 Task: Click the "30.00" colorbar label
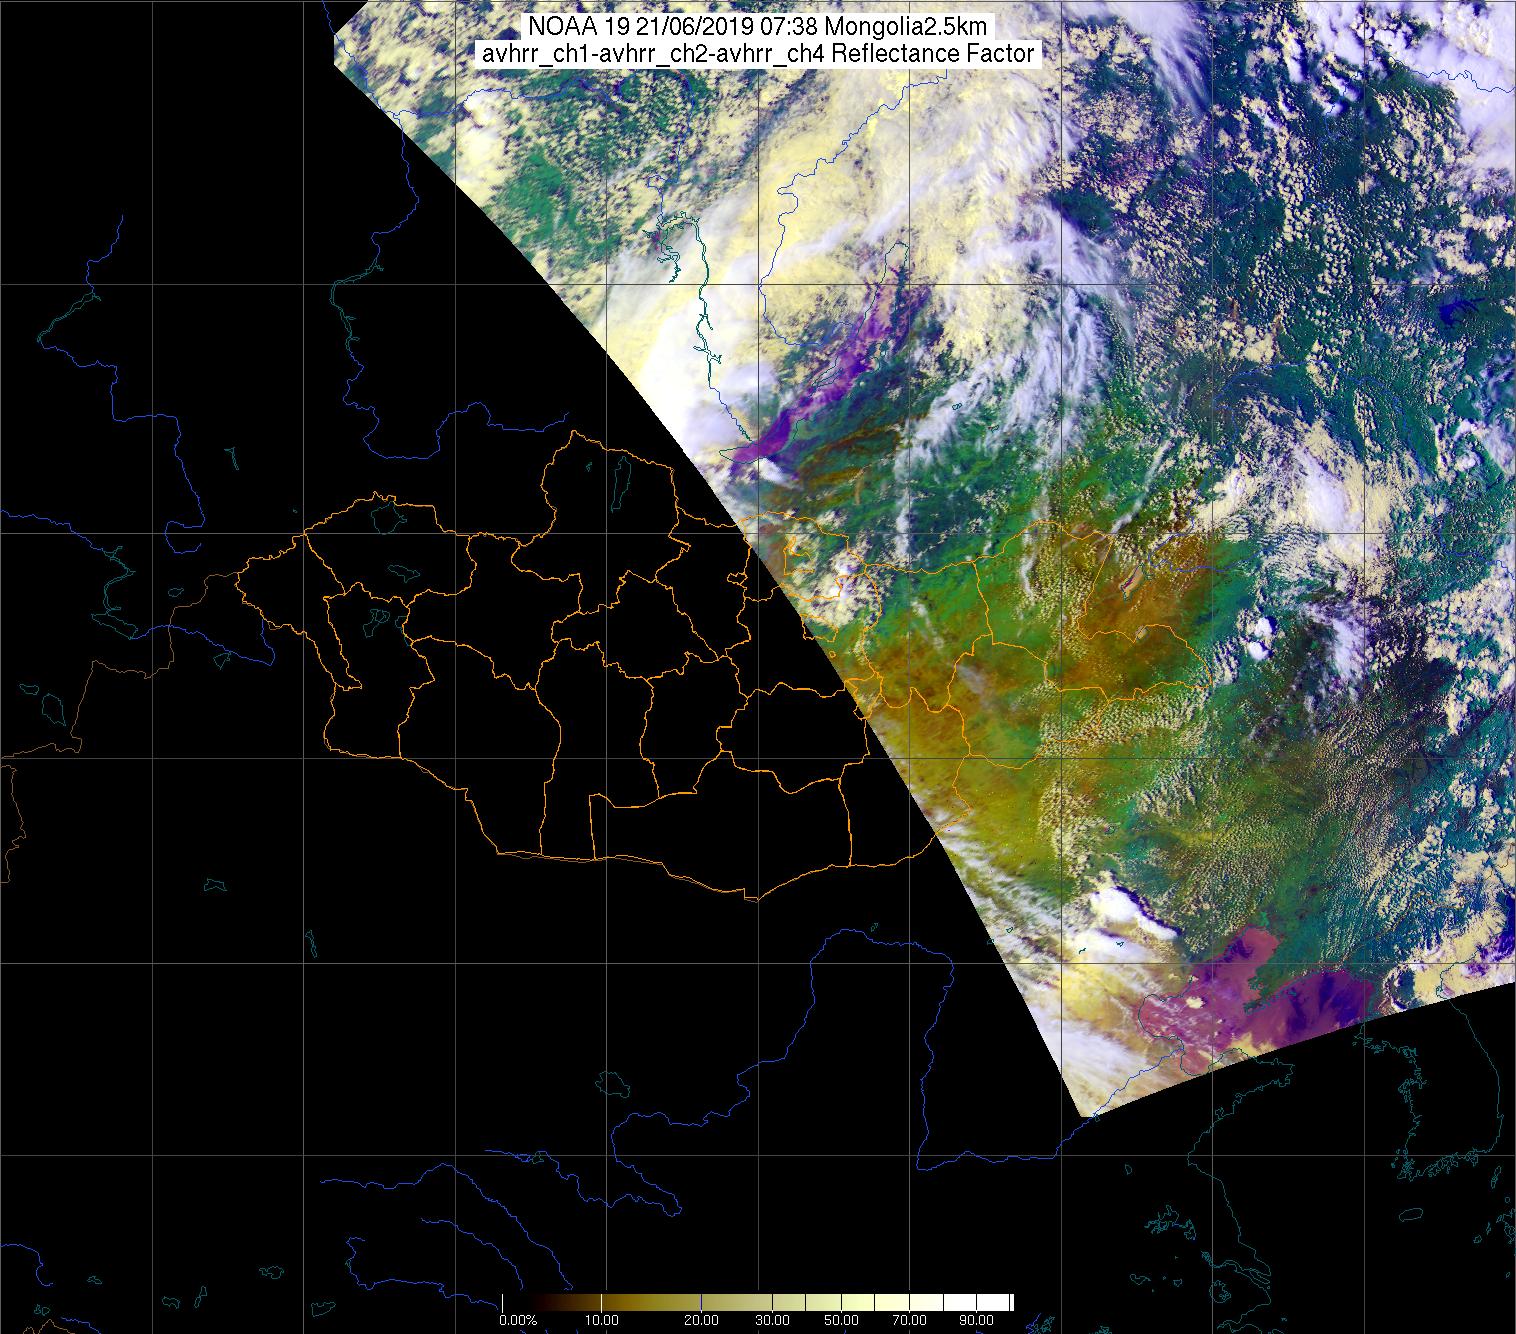pyautogui.click(x=774, y=1320)
